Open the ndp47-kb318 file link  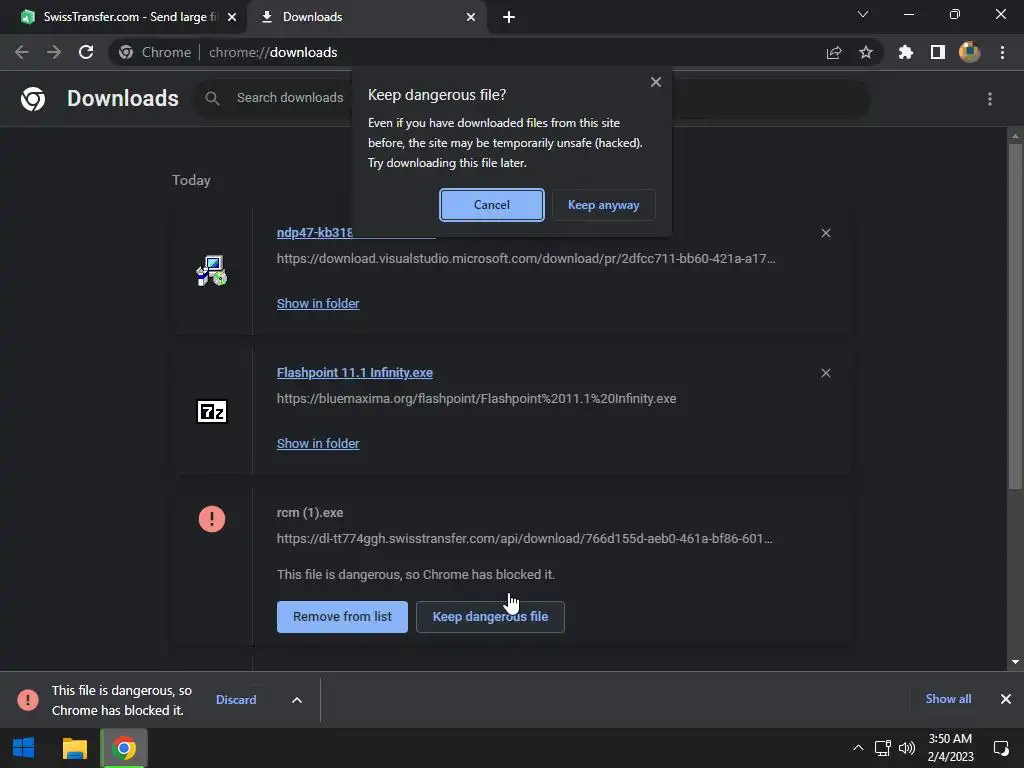pos(315,232)
